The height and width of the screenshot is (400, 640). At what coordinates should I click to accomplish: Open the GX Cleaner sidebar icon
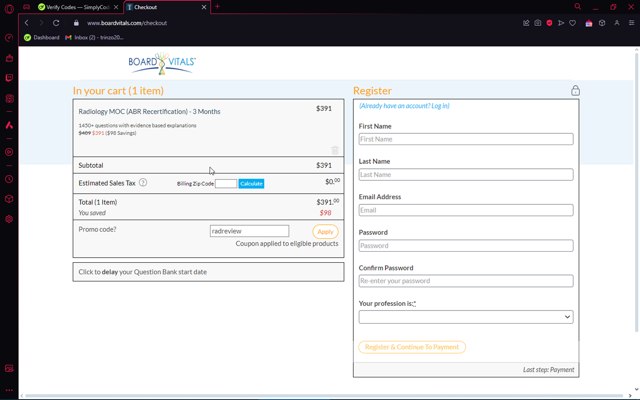click(x=9, y=58)
